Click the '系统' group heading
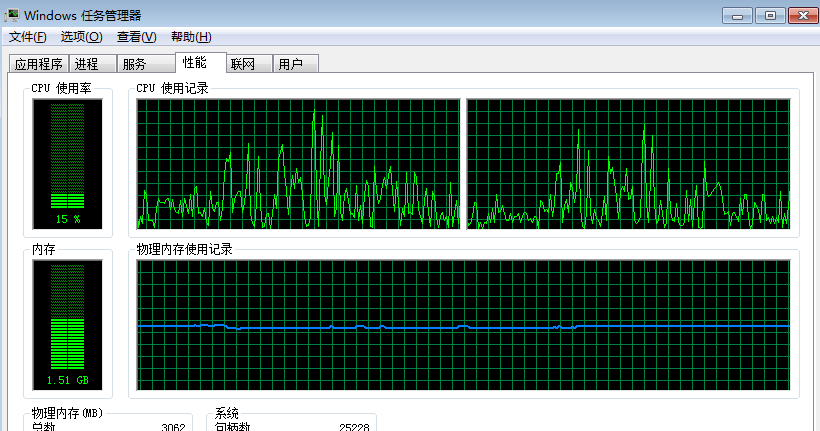The image size is (820, 431). pyautogui.click(x=226, y=413)
